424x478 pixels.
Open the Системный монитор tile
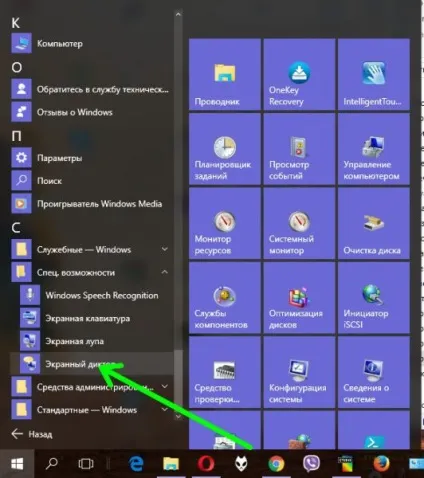299,223
